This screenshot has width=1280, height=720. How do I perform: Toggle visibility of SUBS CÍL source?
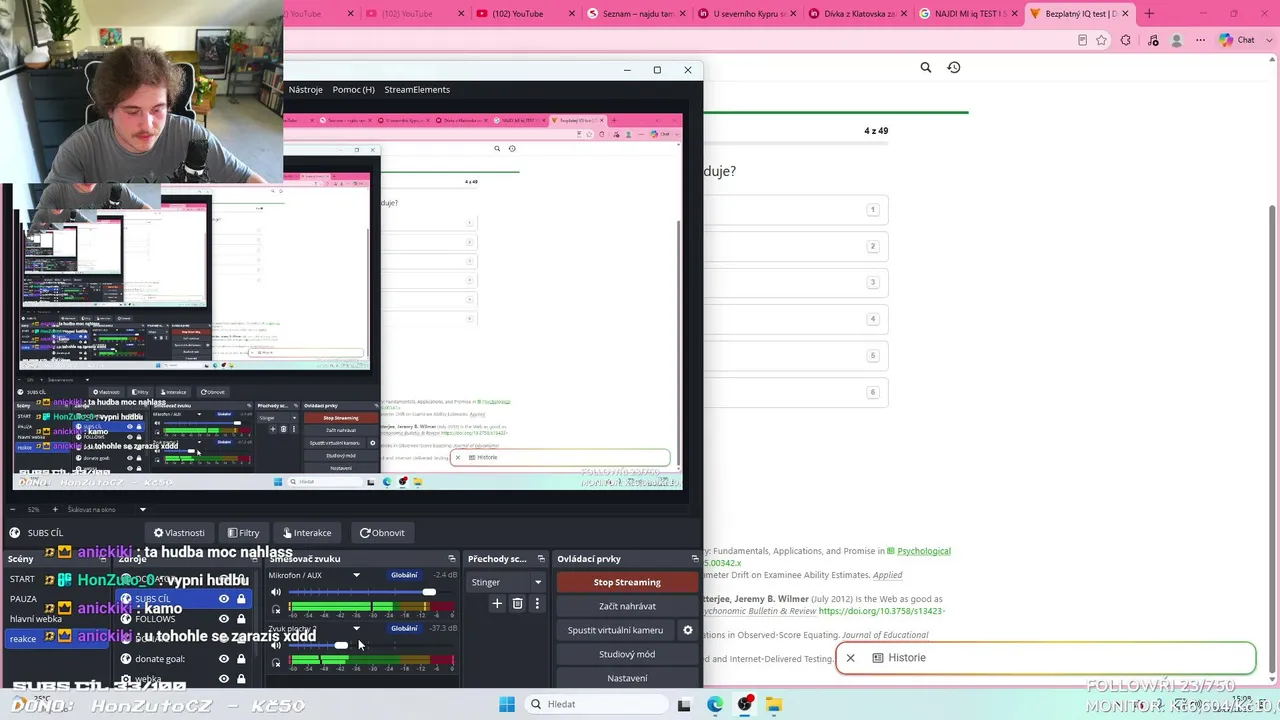coord(224,599)
